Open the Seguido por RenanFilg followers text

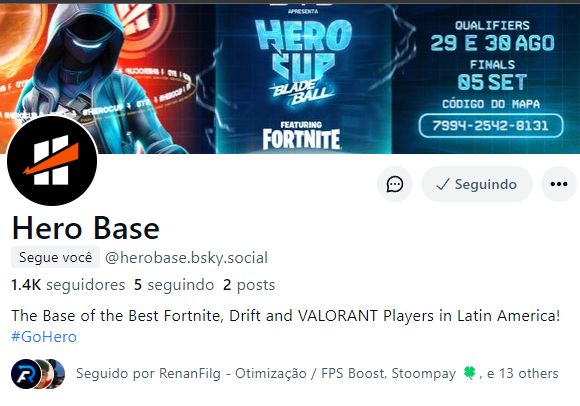point(266,373)
